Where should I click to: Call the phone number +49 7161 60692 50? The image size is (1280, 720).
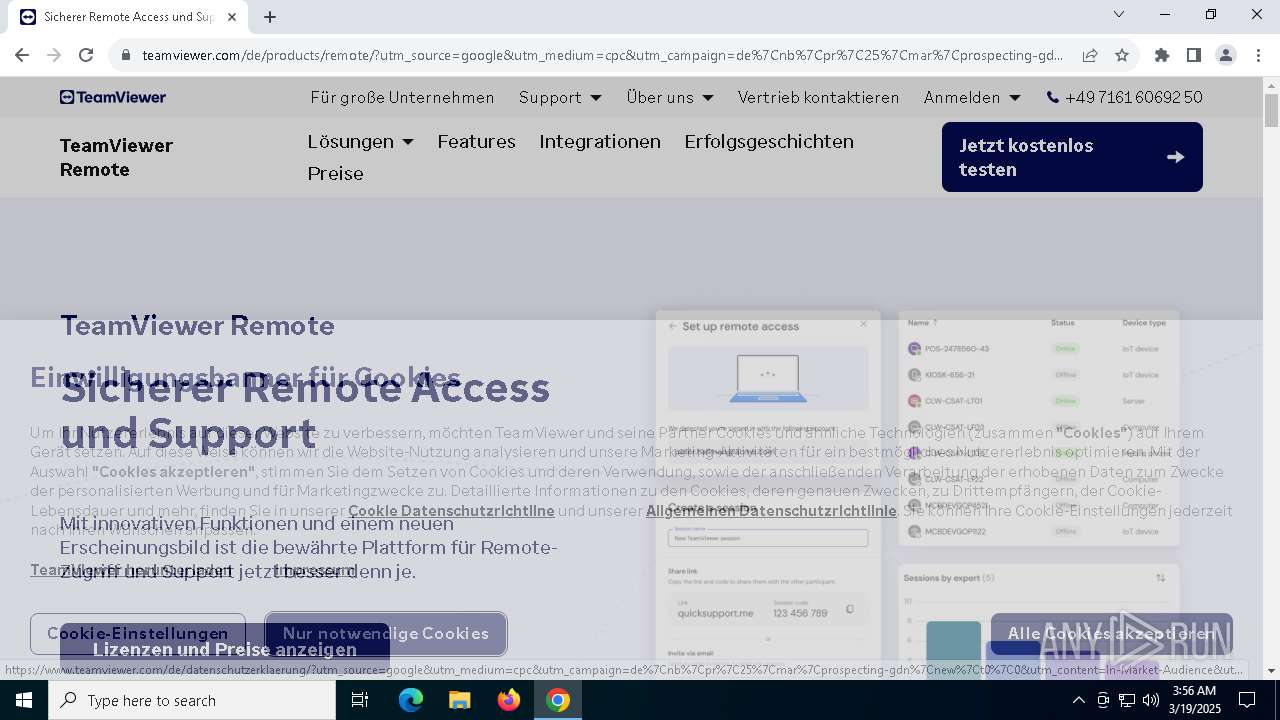pyautogui.click(x=1124, y=97)
